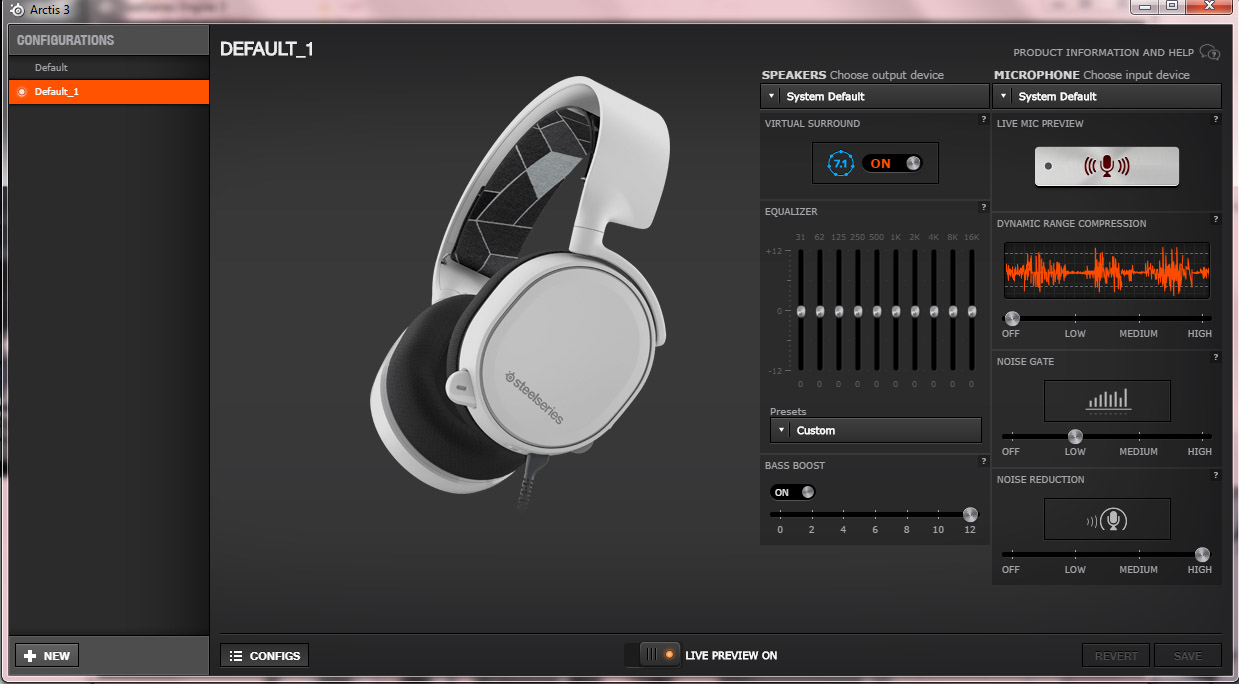Select the Default_1 configuration

tap(57, 92)
